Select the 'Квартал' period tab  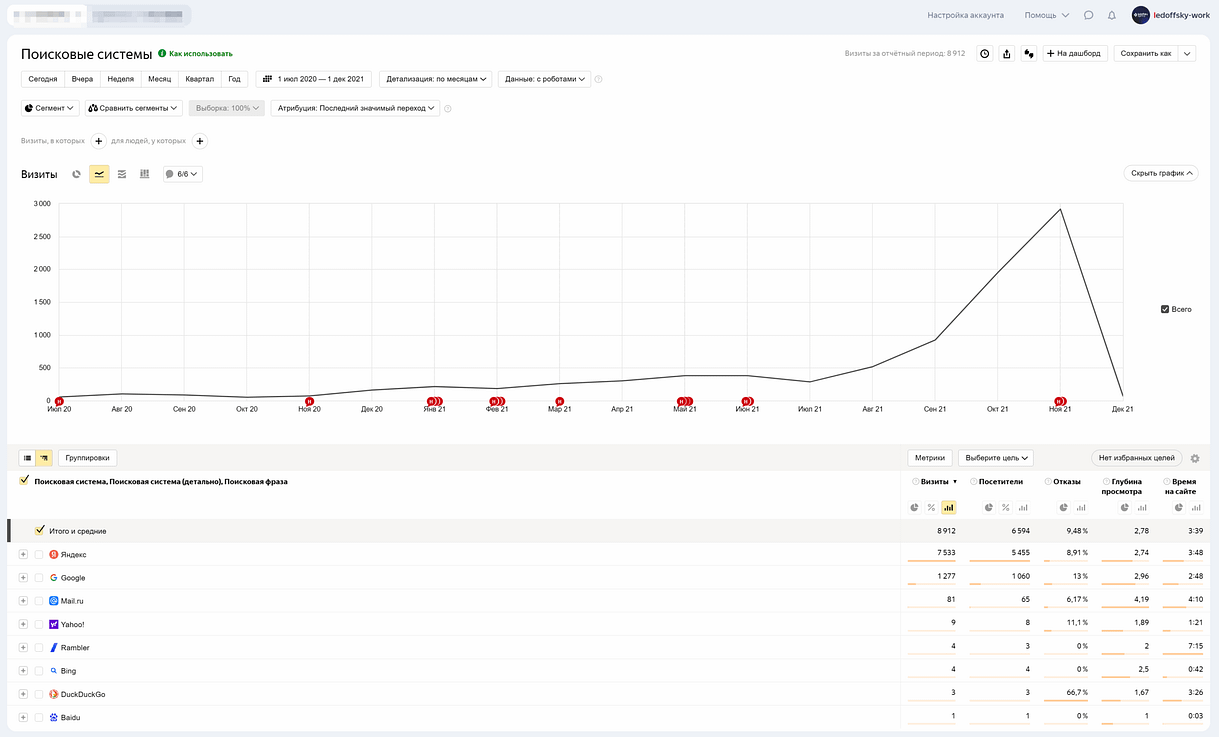click(x=199, y=79)
